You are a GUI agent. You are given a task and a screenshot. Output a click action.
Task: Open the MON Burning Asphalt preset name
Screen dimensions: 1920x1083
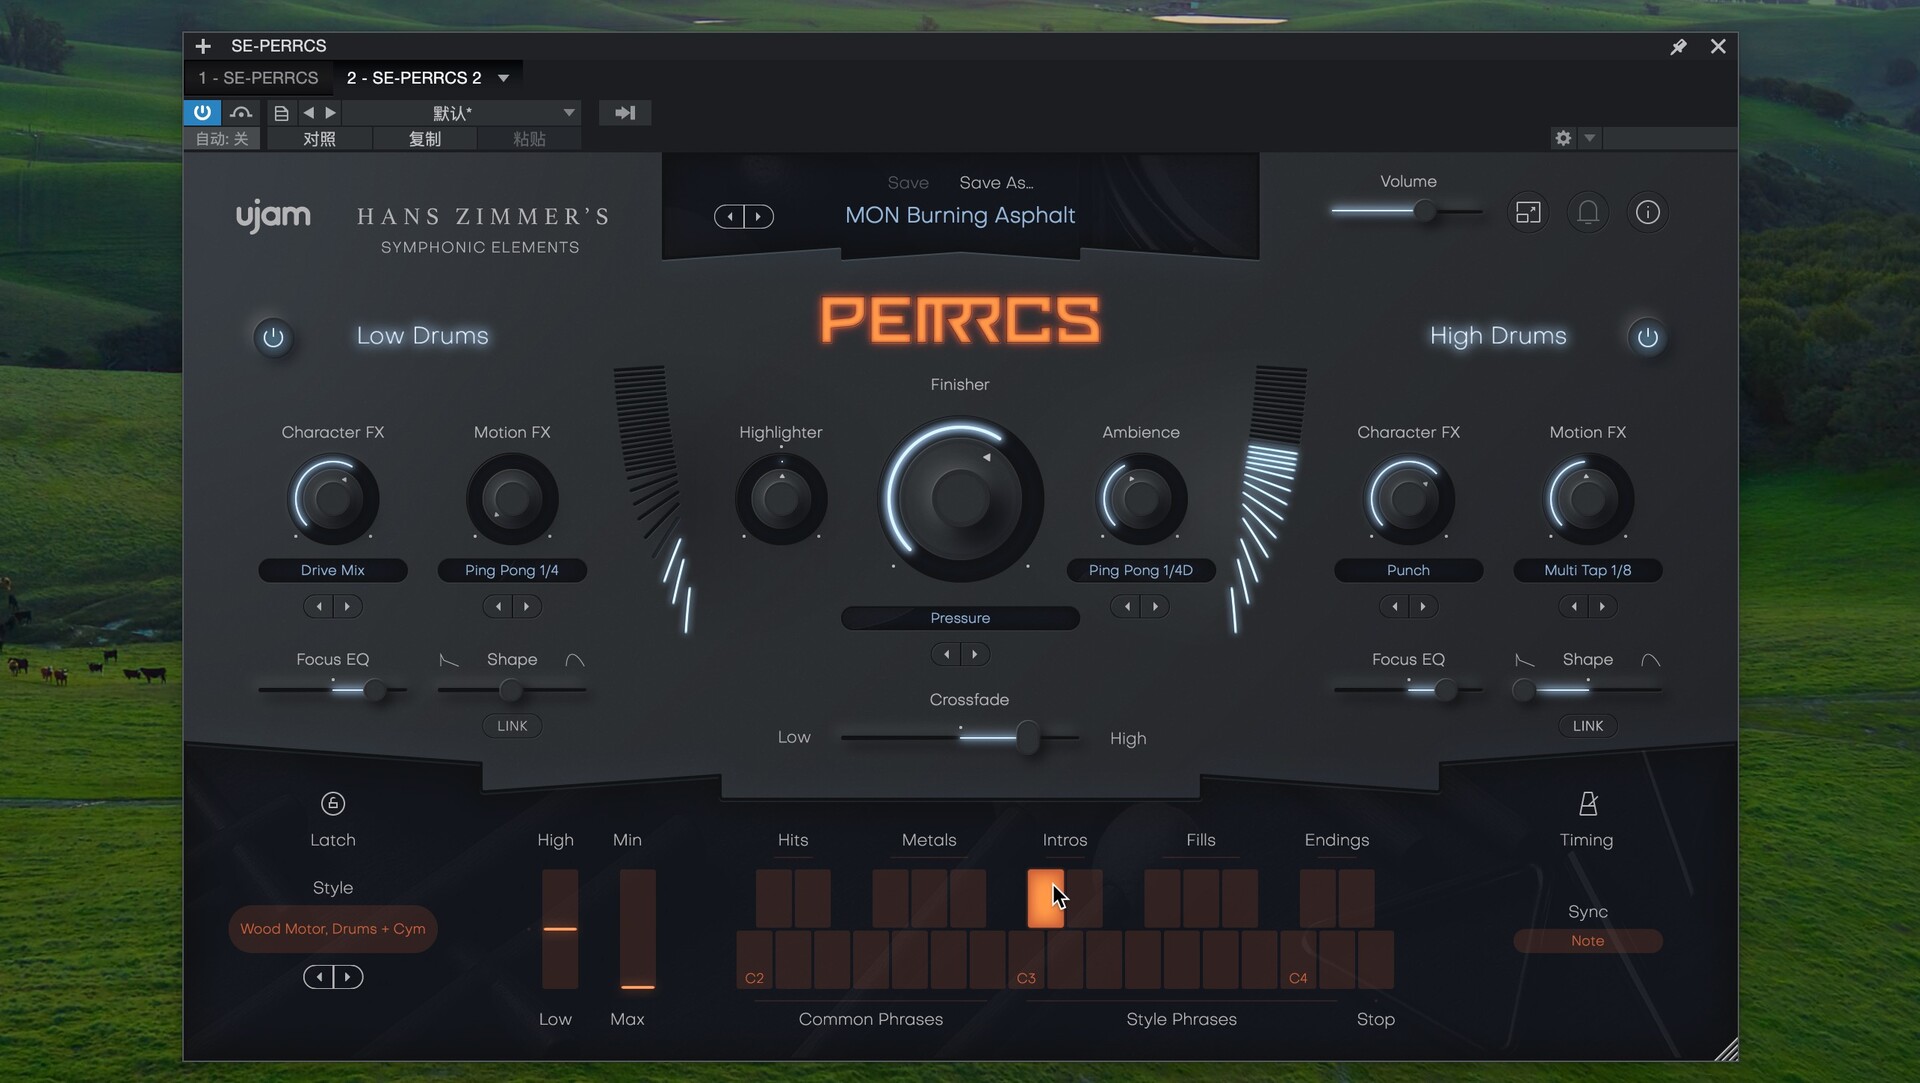960,215
